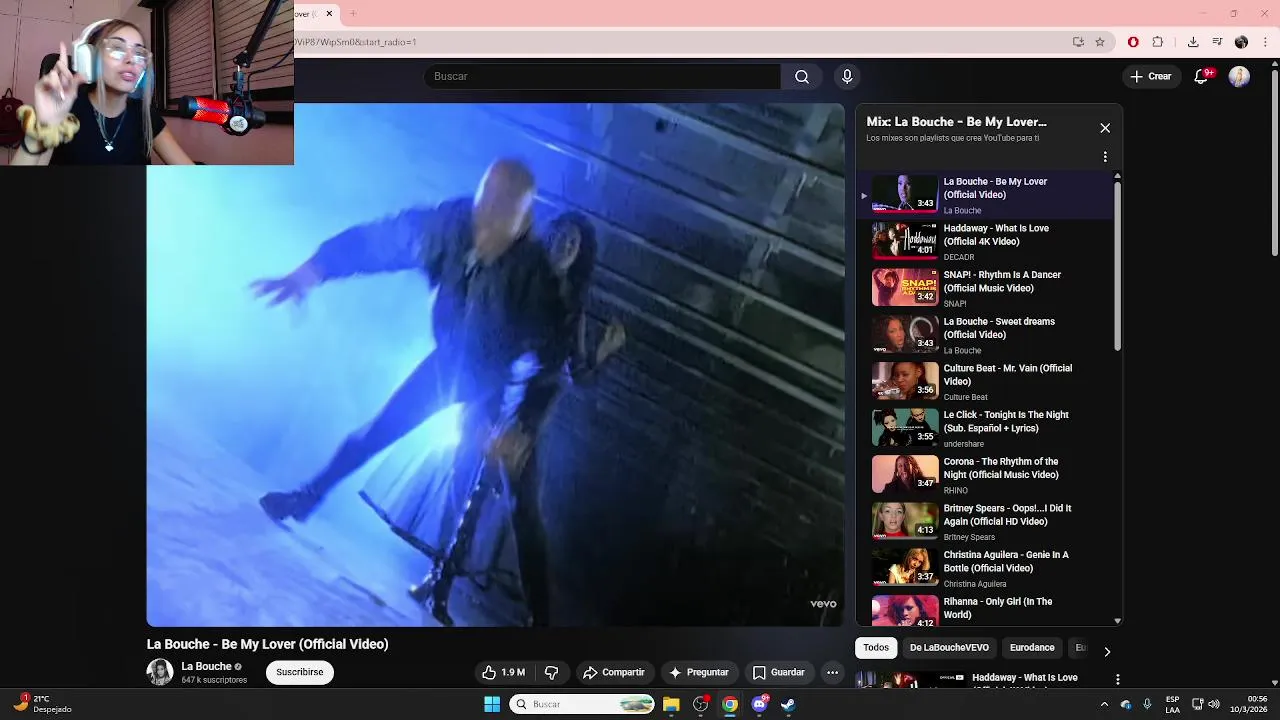
Task: Click the browser address bar
Action: pyautogui.click(x=680, y=42)
